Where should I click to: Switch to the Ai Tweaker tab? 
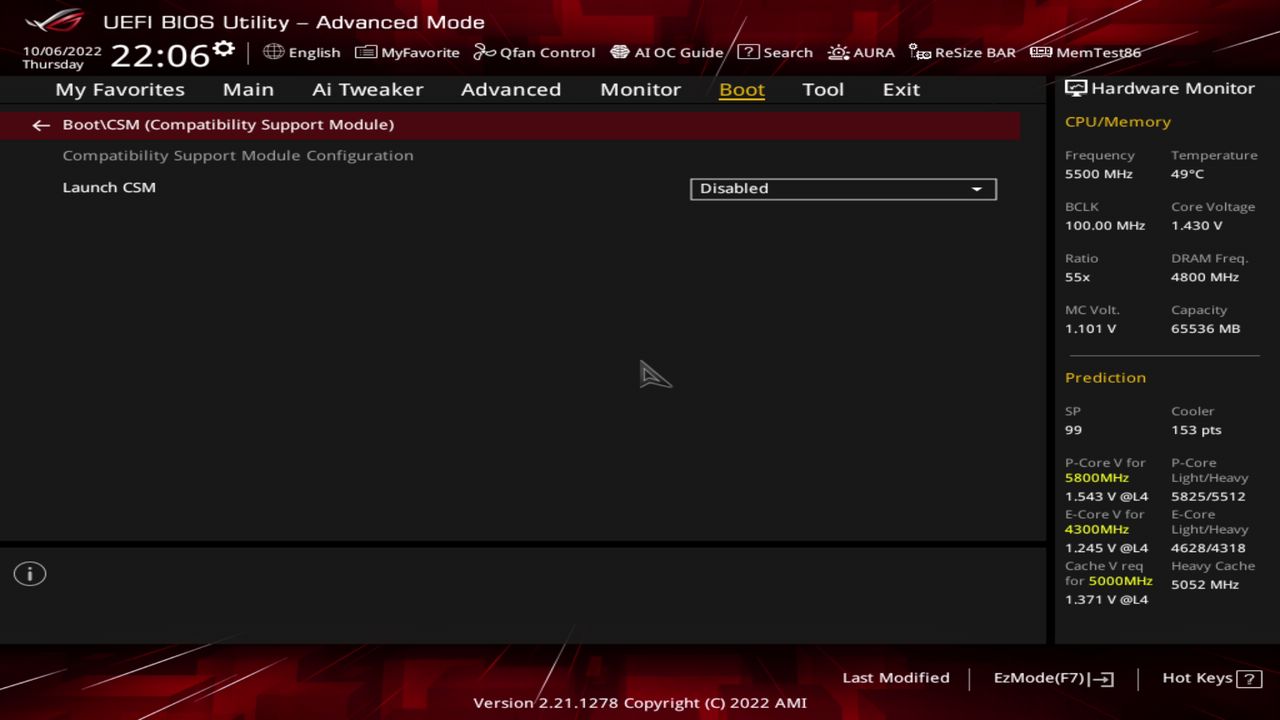tap(367, 89)
